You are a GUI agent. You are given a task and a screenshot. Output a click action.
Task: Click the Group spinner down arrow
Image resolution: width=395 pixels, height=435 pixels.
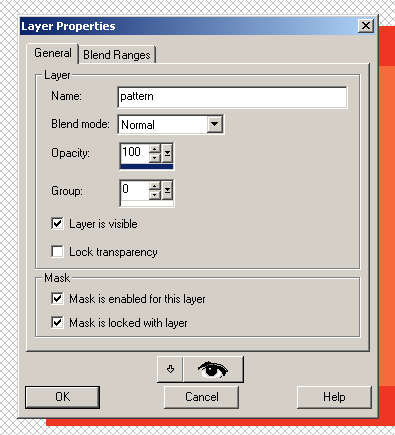(x=155, y=195)
